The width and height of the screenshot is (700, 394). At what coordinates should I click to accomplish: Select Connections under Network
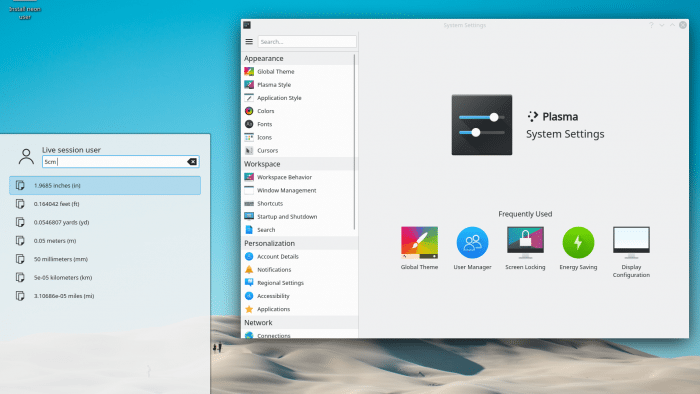click(299, 335)
